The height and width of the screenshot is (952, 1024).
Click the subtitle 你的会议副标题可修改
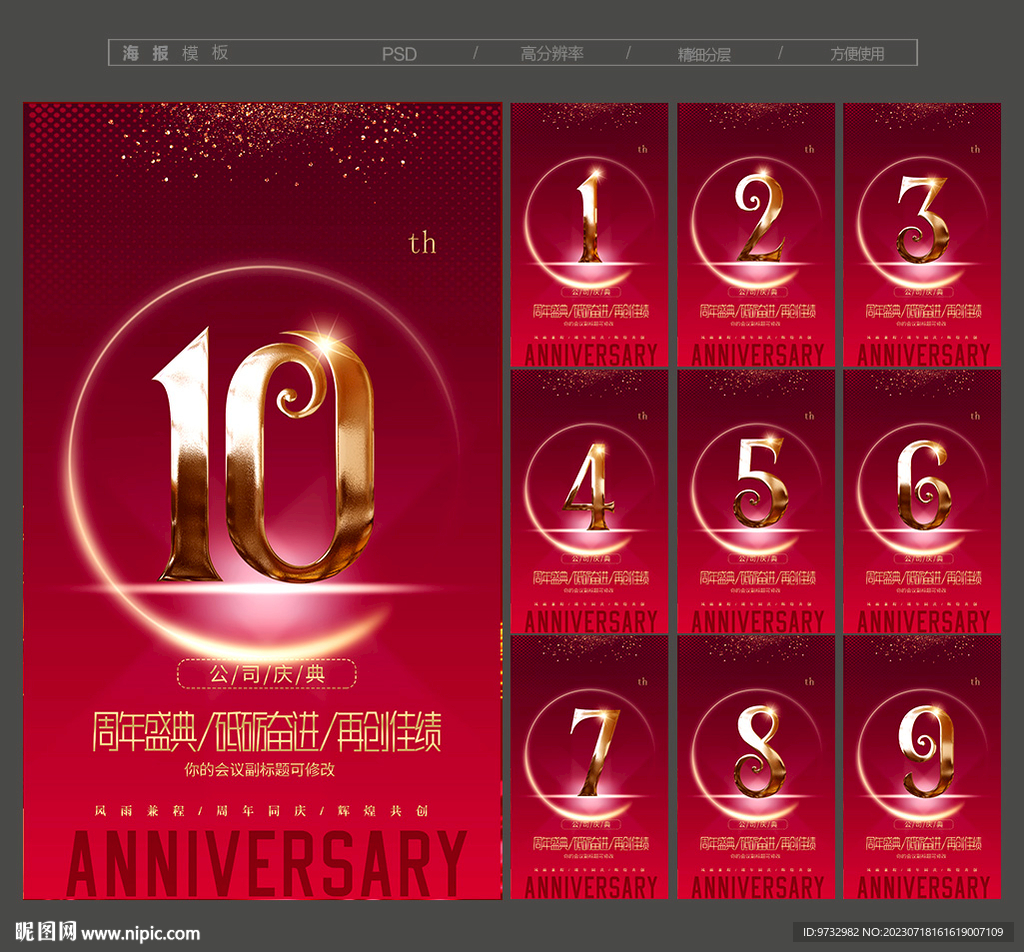(x=259, y=770)
